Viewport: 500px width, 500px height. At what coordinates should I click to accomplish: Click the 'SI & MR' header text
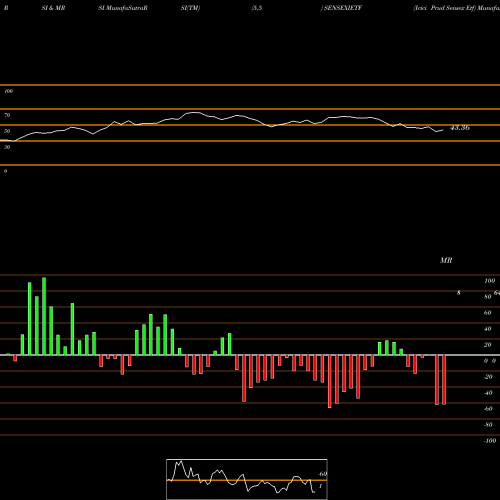(x=53, y=8)
